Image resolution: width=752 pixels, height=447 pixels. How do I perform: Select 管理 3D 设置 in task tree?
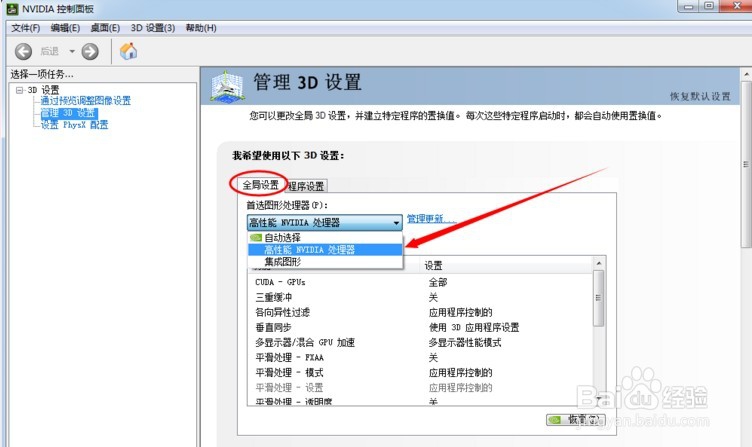pos(69,113)
